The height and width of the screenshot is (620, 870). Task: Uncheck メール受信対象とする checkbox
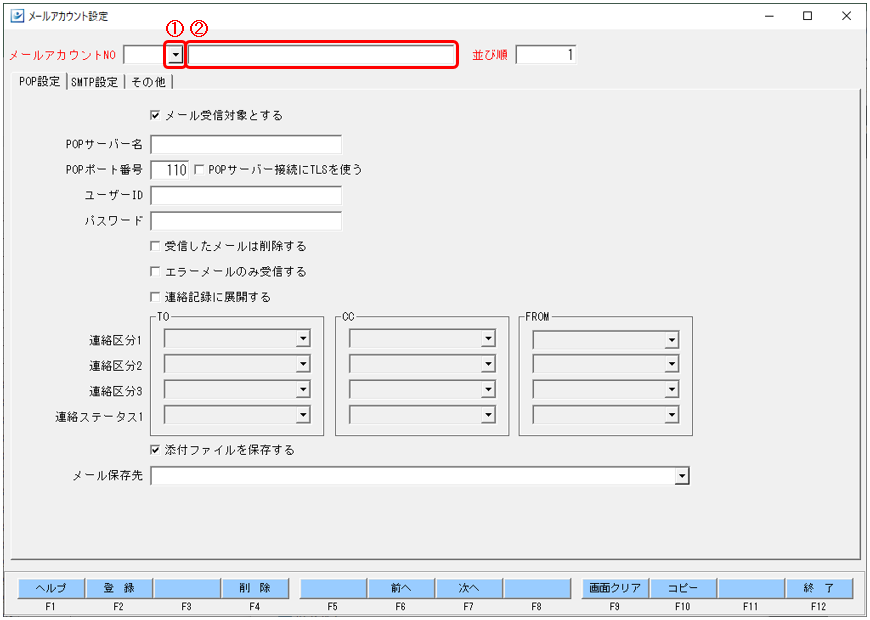(x=155, y=115)
